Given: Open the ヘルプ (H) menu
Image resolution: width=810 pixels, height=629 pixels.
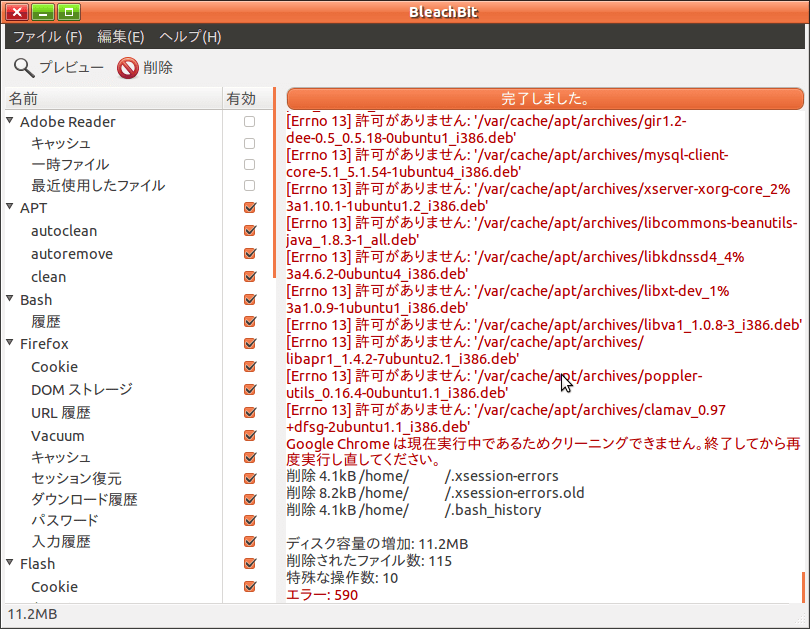Looking at the screenshot, I should click(190, 37).
